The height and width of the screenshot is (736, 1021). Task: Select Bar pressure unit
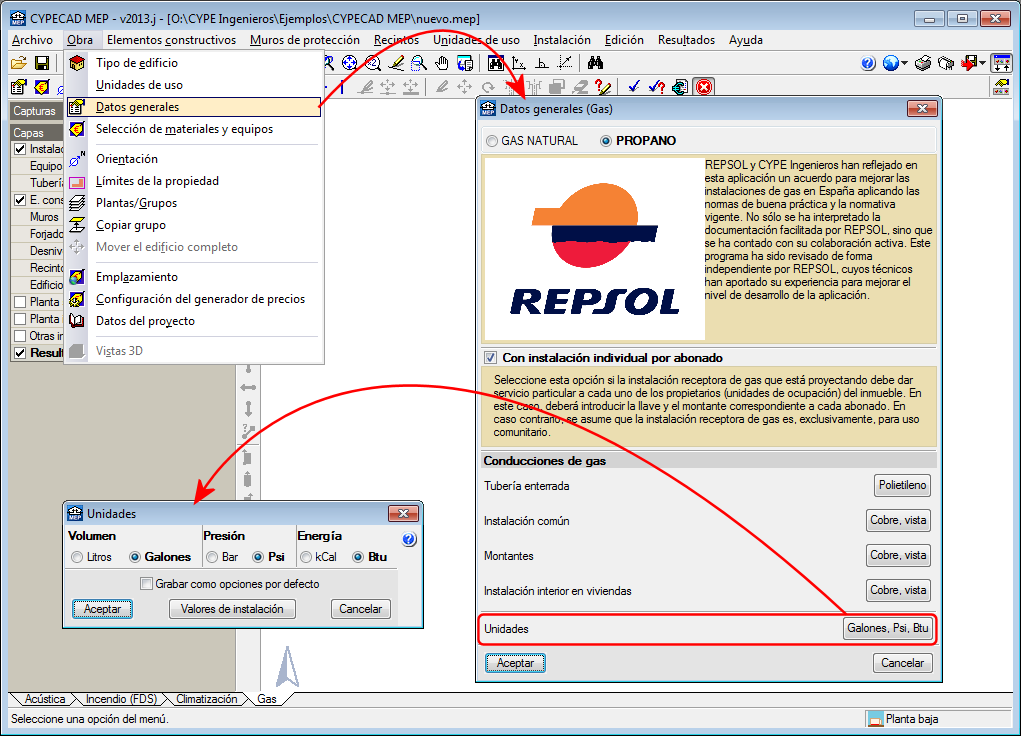click(x=222, y=557)
